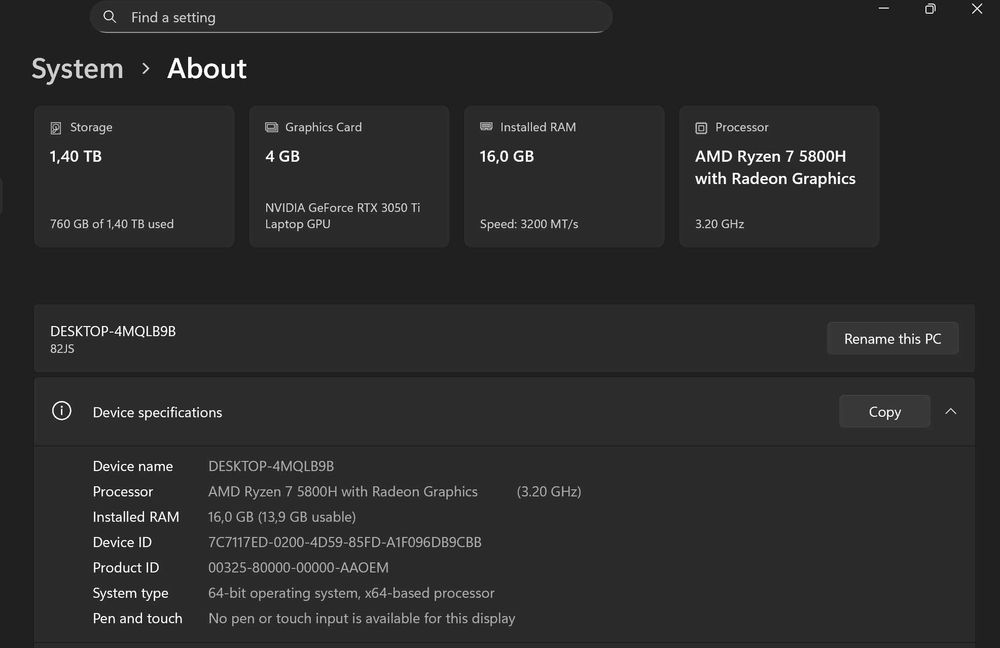The width and height of the screenshot is (1000, 648).
Task: Click the magnifier icon in the search box
Action: pyautogui.click(x=110, y=17)
